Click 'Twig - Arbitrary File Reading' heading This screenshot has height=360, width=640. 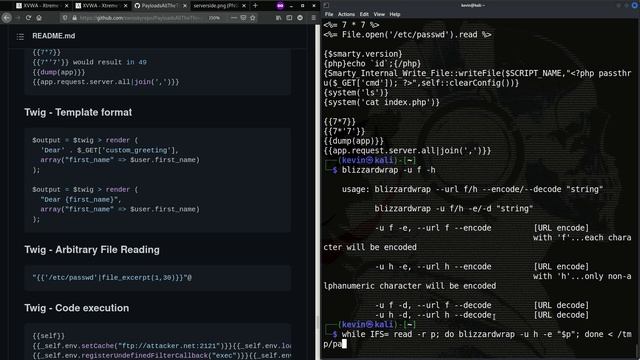tap(92, 250)
